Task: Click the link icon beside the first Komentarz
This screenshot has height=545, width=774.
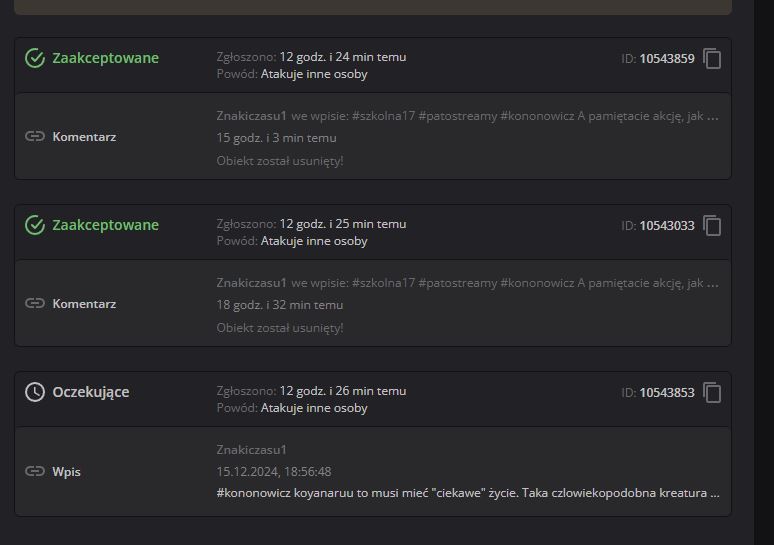Action: (x=35, y=136)
